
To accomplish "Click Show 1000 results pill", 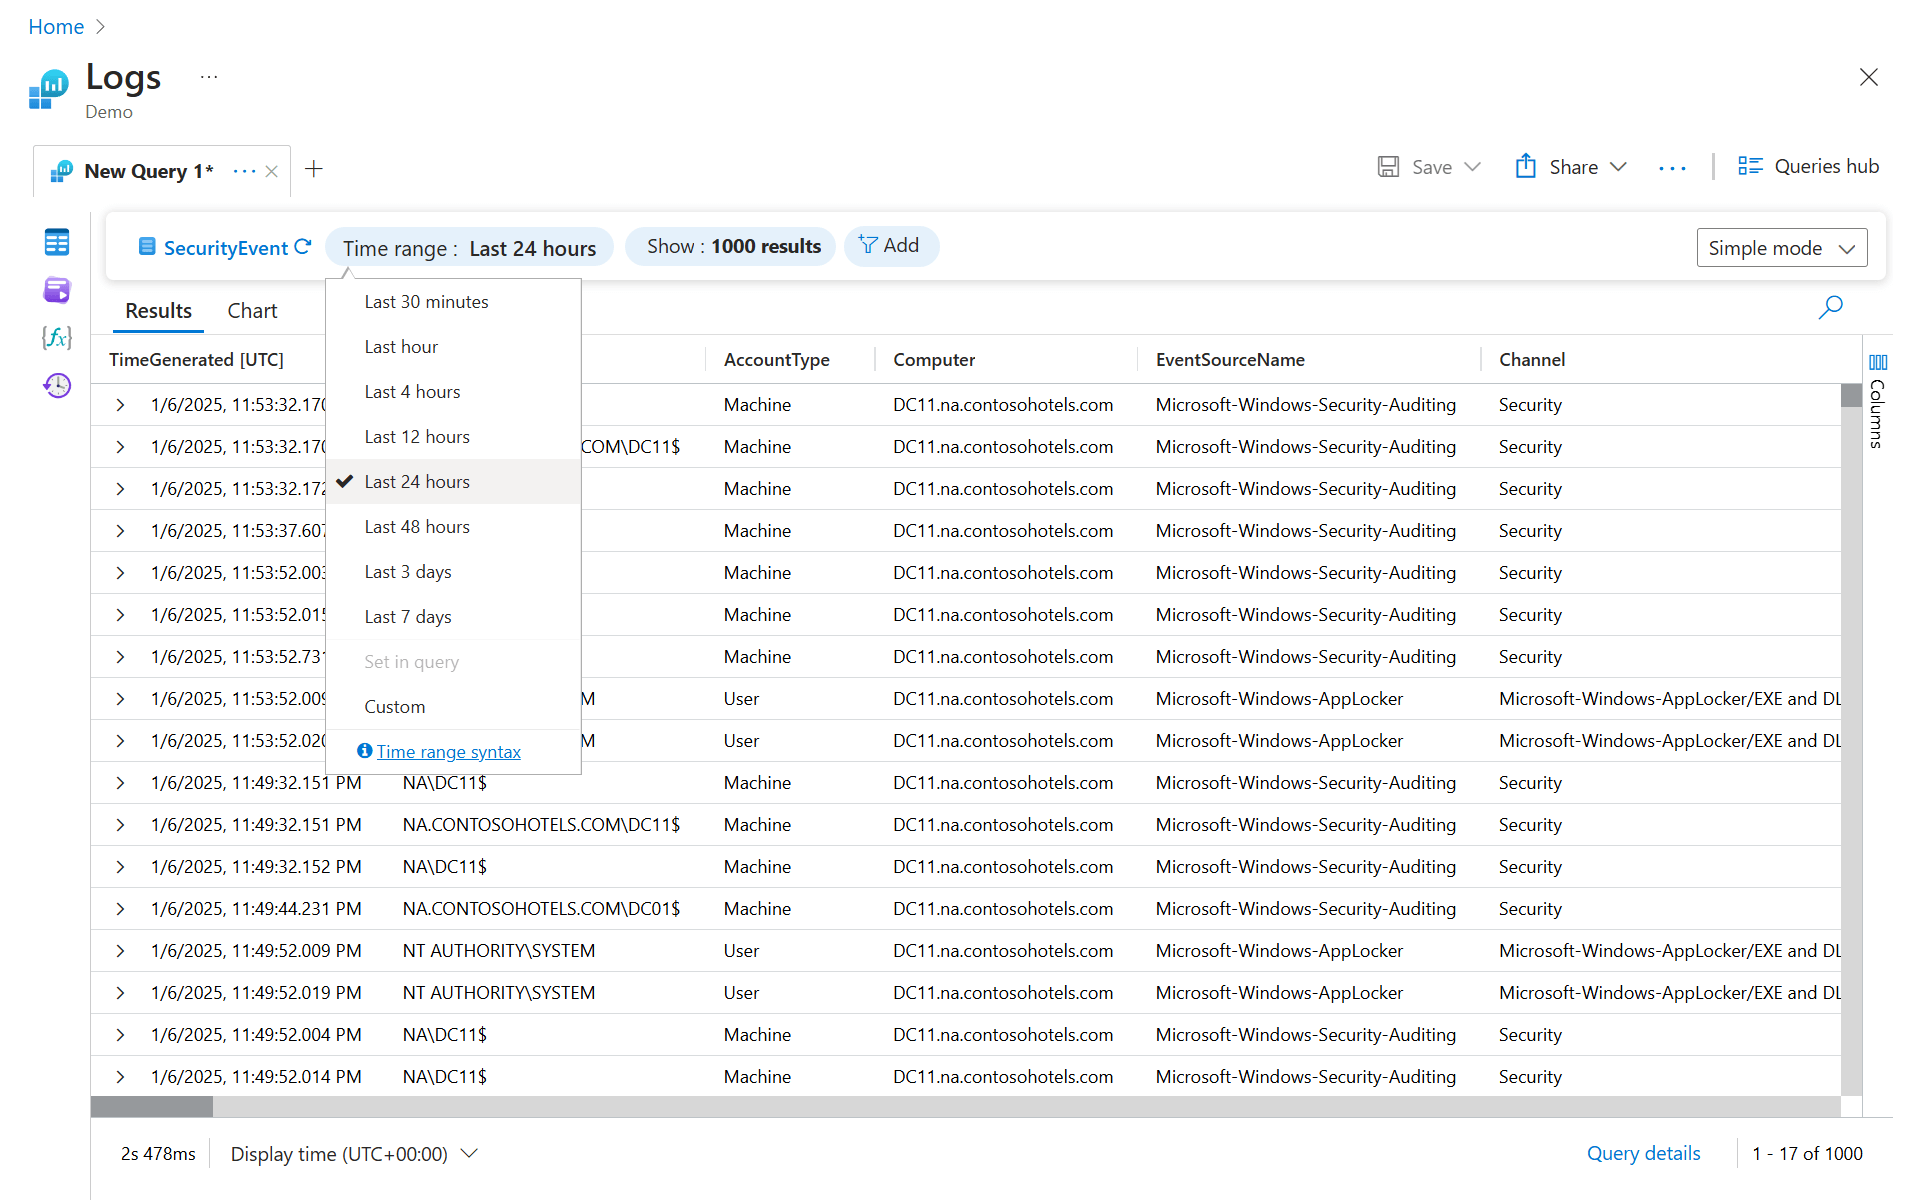I will click(733, 247).
